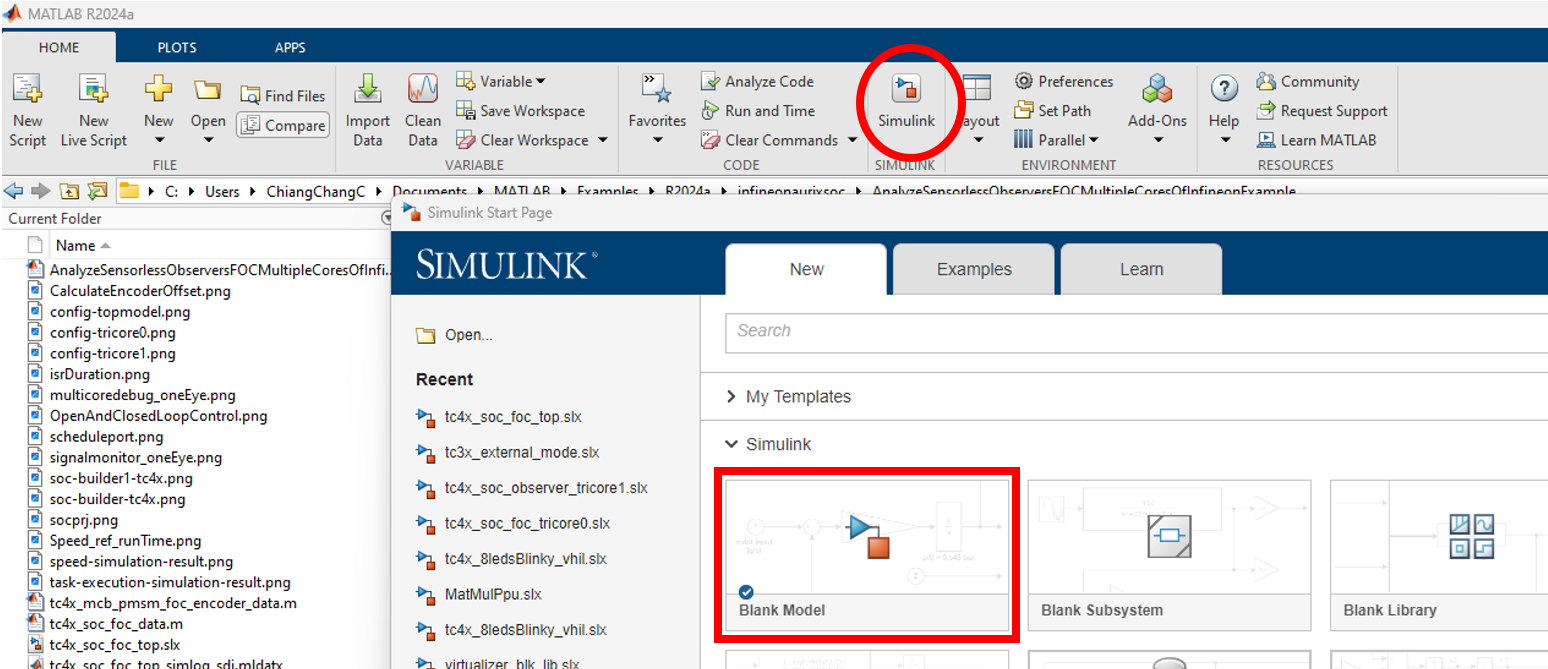The height and width of the screenshot is (669, 1548).
Task: Switch to the Learn tab
Action: click(1141, 270)
